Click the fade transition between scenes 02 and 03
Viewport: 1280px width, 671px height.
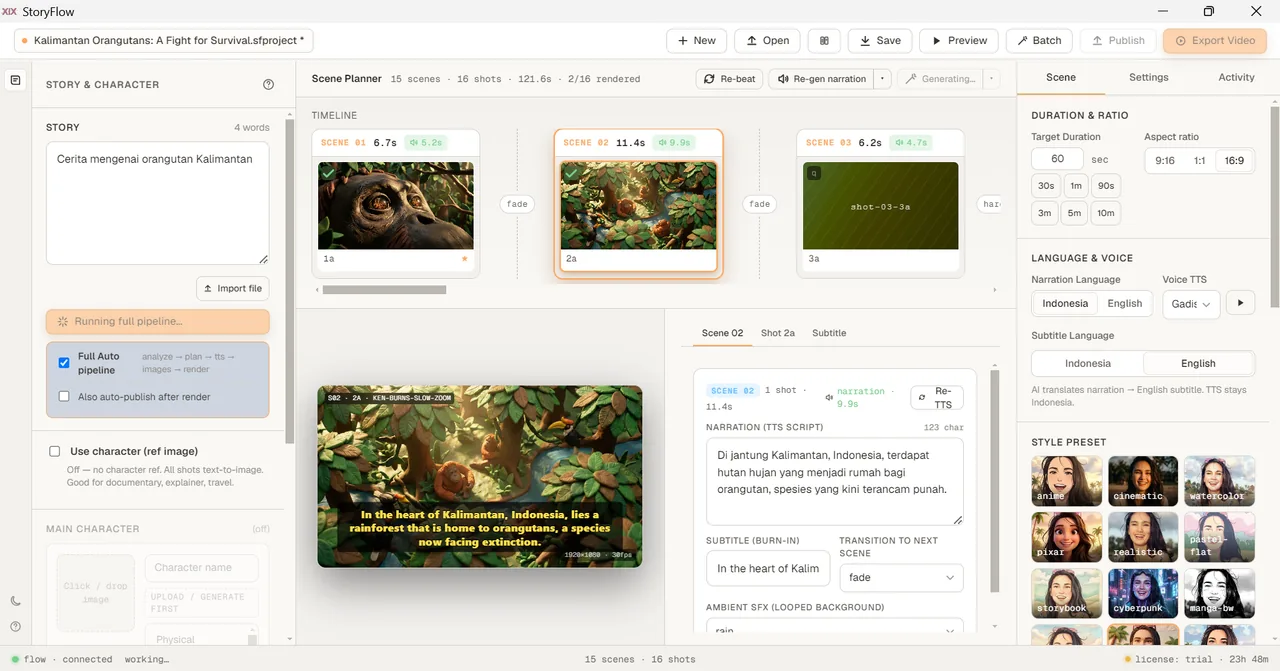[x=760, y=204]
